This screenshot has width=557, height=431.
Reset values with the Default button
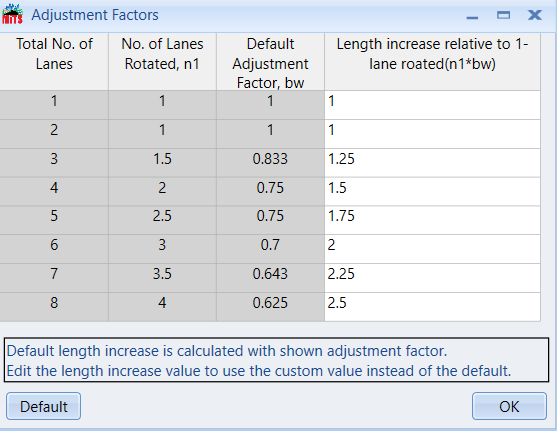click(x=43, y=406)
